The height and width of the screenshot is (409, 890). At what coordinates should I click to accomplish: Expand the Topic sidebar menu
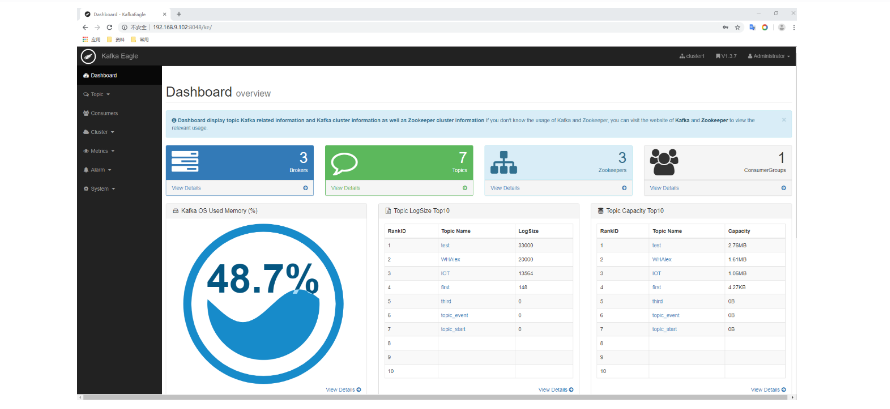[96, 94]
